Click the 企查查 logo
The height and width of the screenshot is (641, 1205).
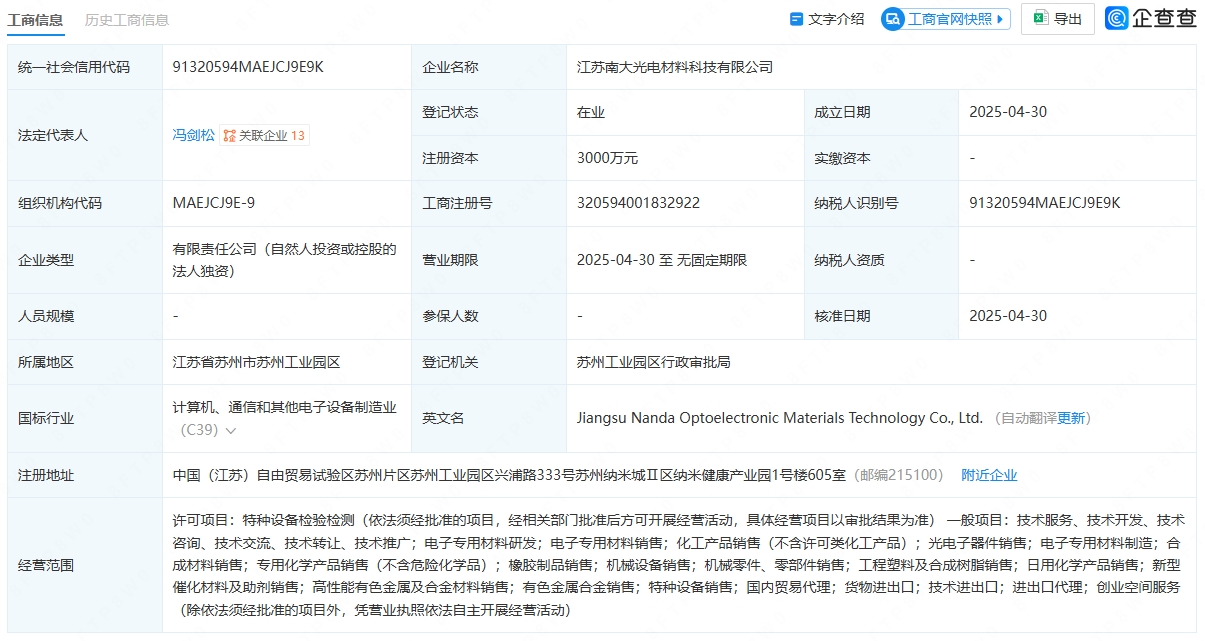pyautogui.click(x=1150, y=18)
